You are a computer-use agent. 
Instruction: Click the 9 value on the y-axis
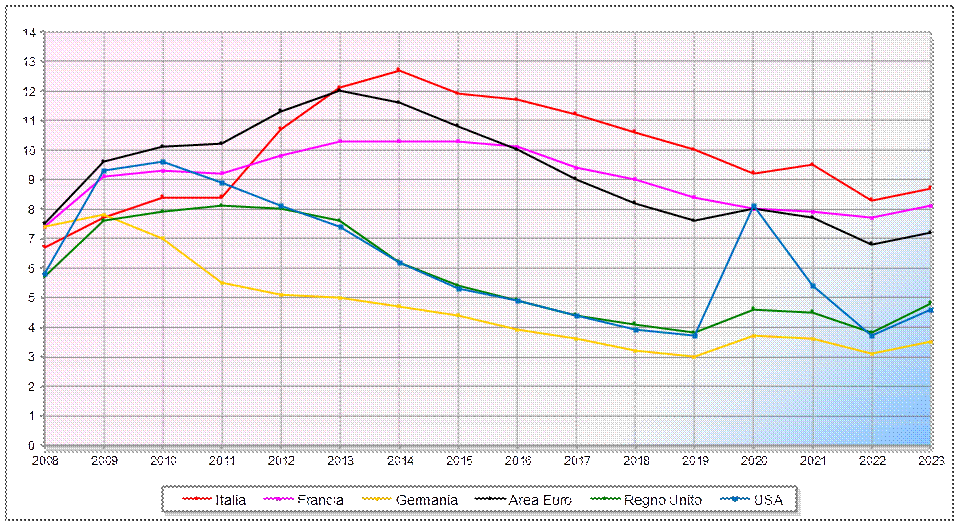click(x=32, y=179)
